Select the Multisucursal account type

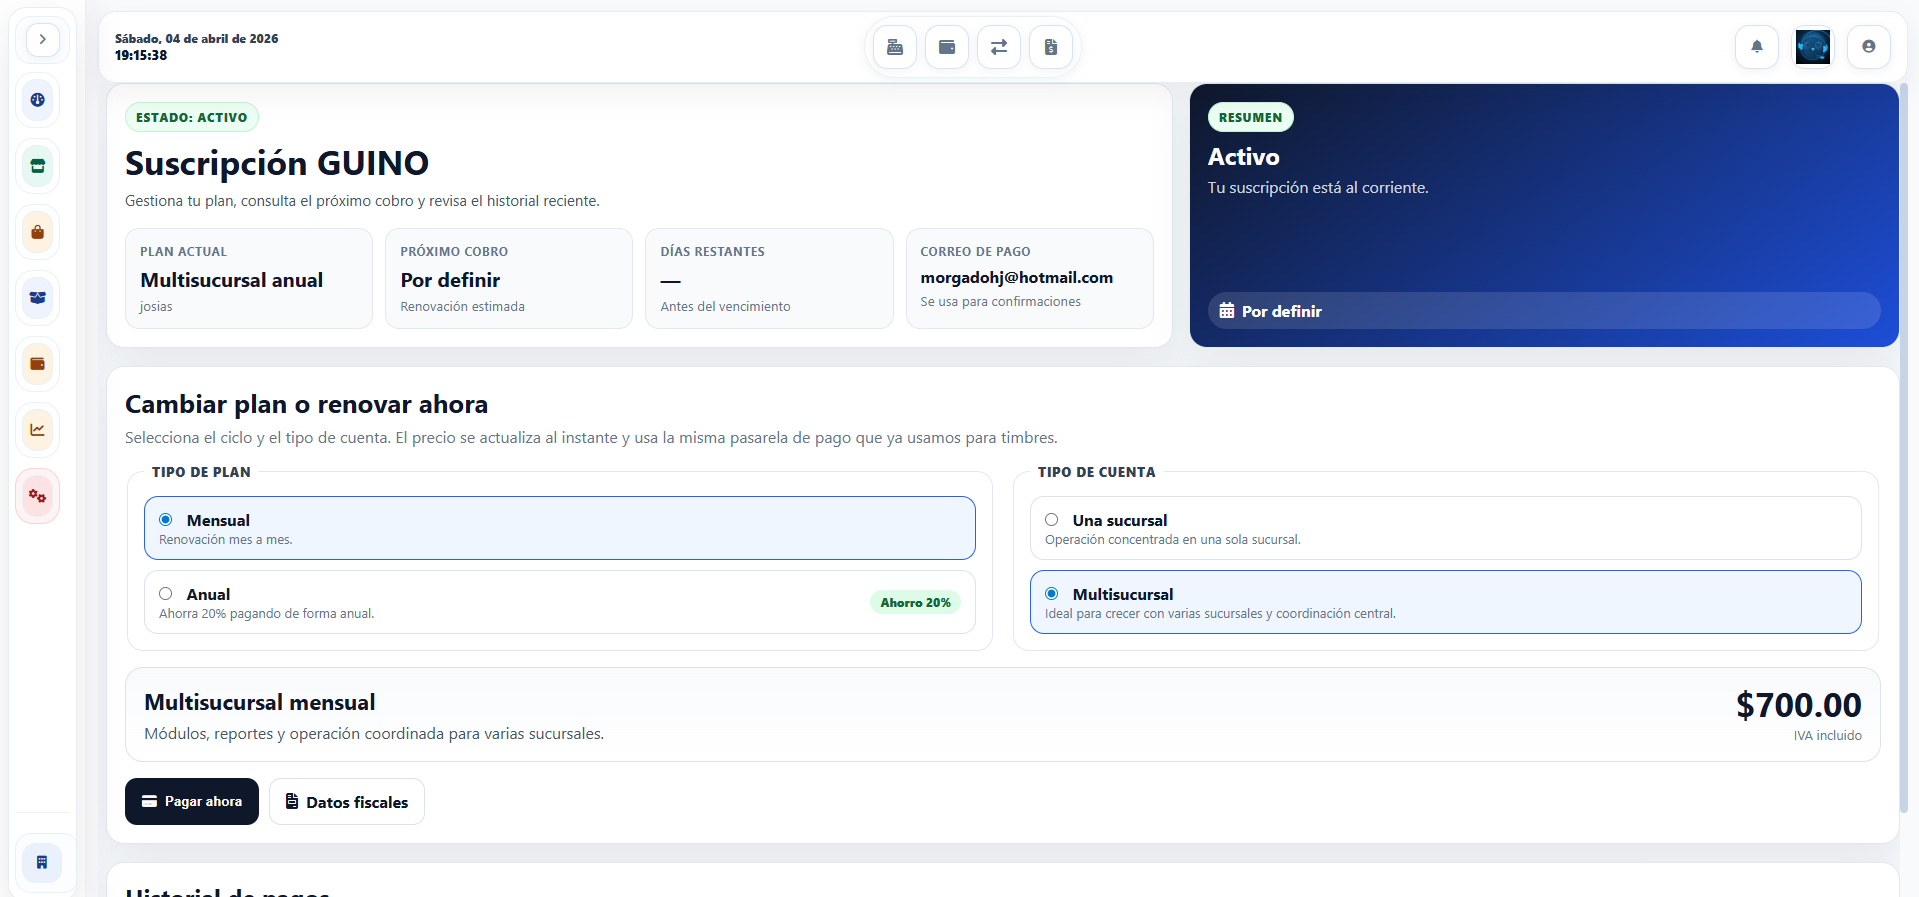[1052, 594]
